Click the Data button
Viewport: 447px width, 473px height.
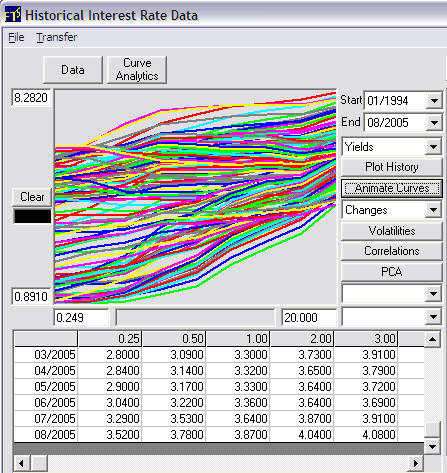(73, 70)
